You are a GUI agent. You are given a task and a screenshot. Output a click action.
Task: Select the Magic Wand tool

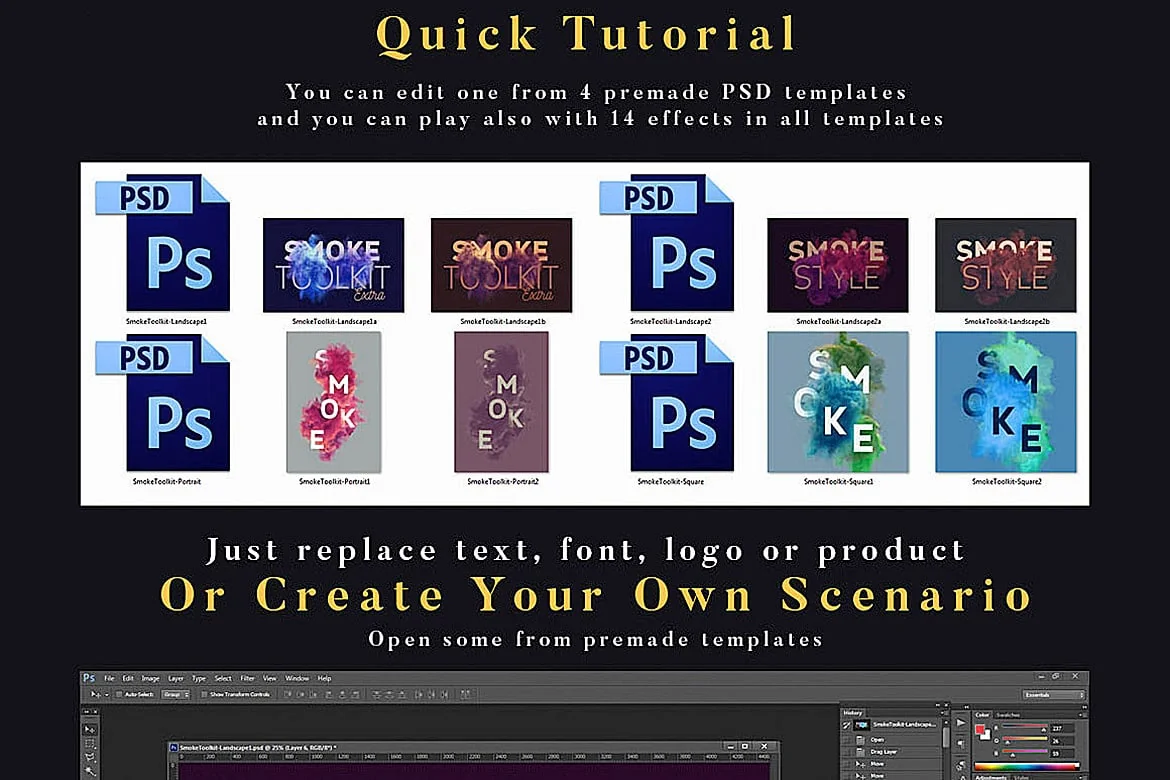tap(90, 771)
